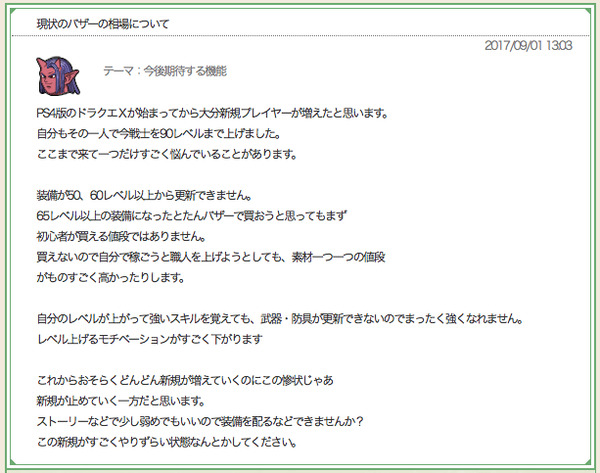Select the テーマ：今後期待する機能 label
Screen dimensions: 600x473
[165, 71]
